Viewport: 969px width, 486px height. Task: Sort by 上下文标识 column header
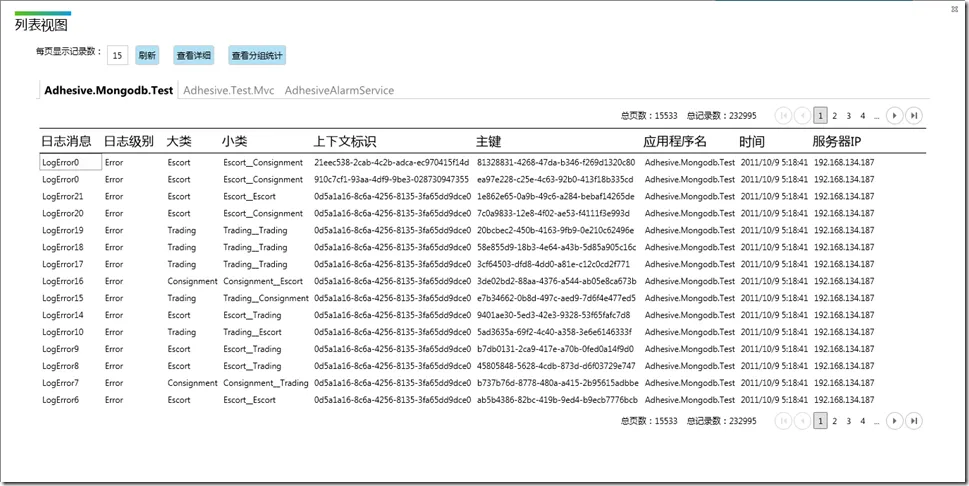click(x=345, y=142)
